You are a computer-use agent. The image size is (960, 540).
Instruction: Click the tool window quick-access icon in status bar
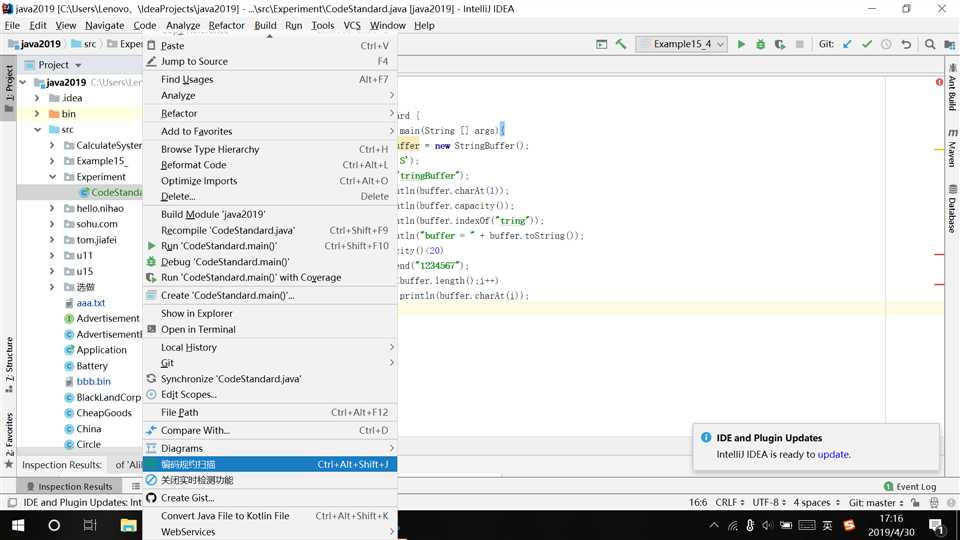point(12,503)
